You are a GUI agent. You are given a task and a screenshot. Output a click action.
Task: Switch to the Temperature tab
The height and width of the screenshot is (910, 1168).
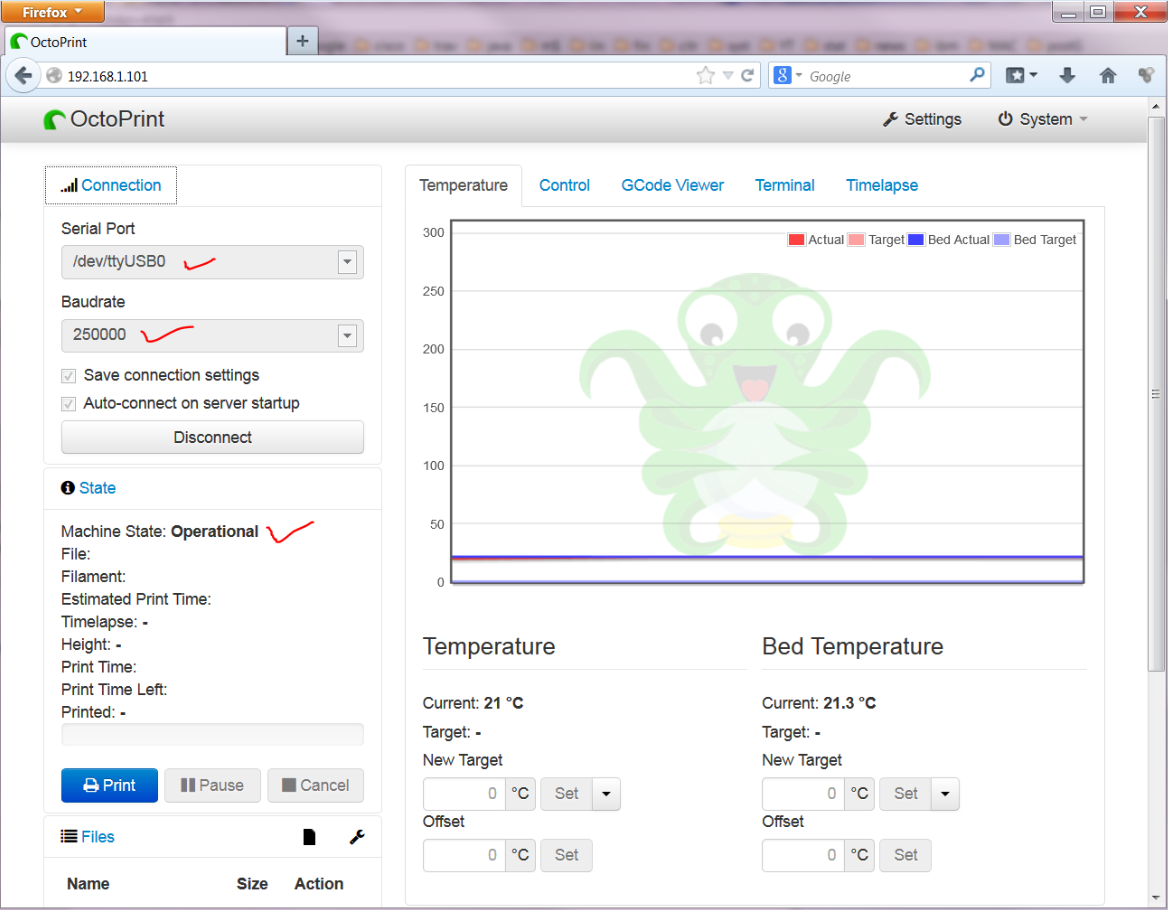pos(463,185)
